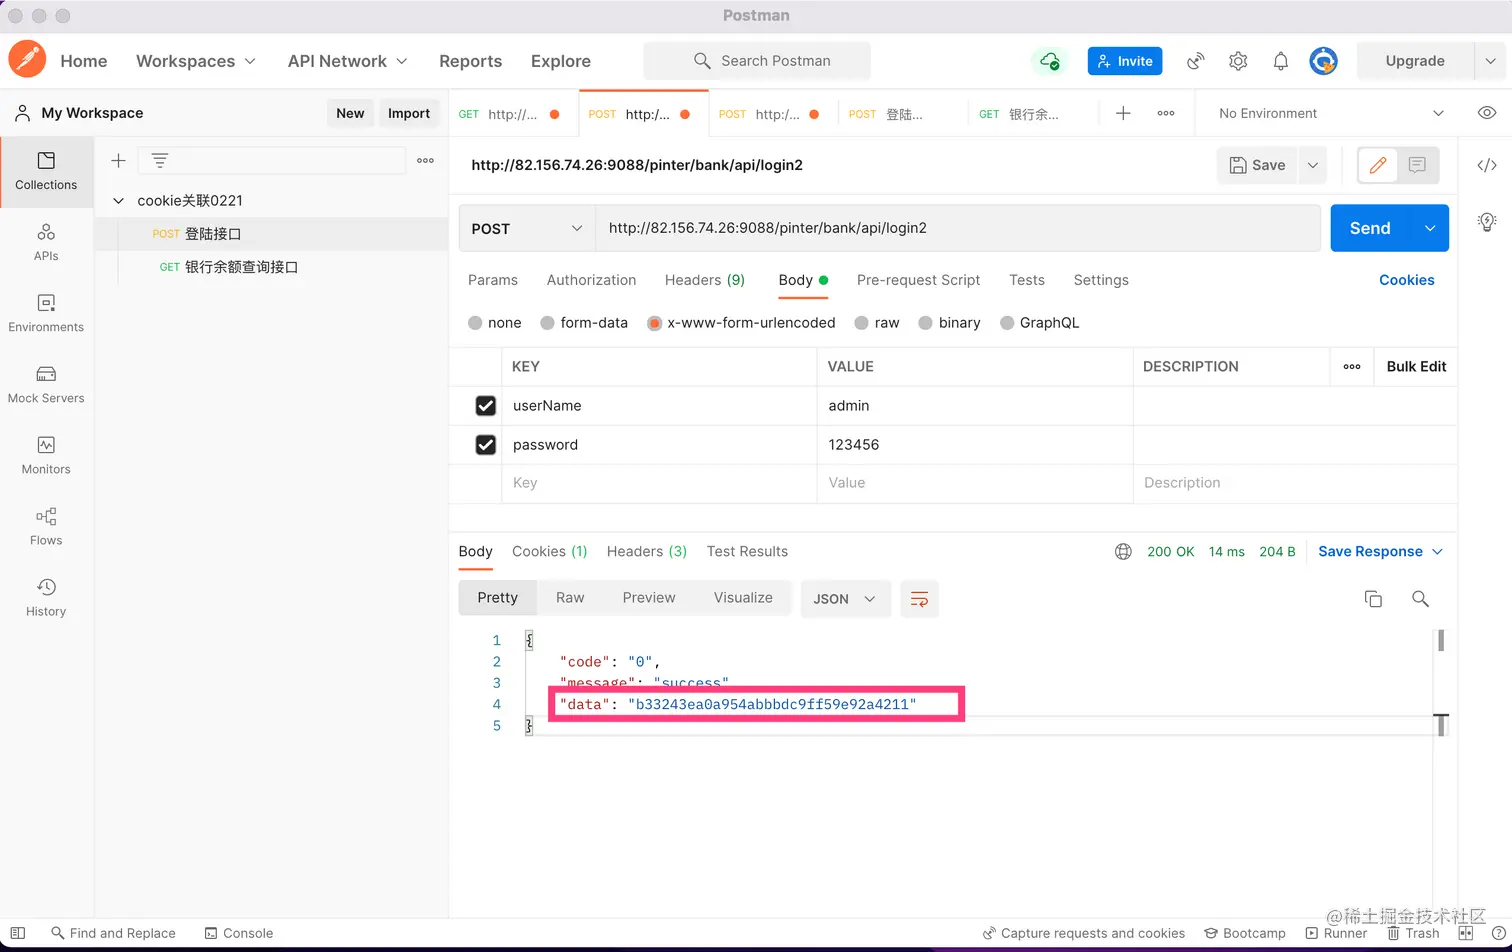Open the Flows sidebar panel
The height and width of the screenshot is (952, 1512).
tap(46, 526)
